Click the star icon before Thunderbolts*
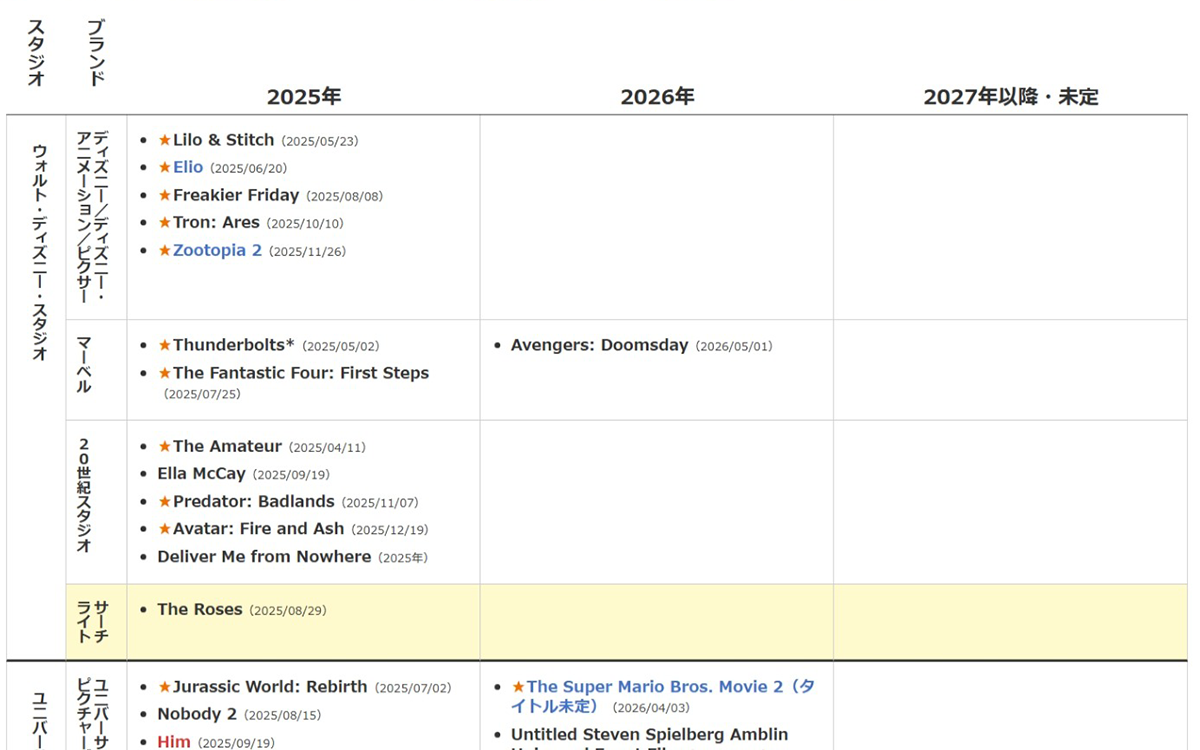This screenshot has height=750, width=1200. pyautogui.click(x=165, y=345)
